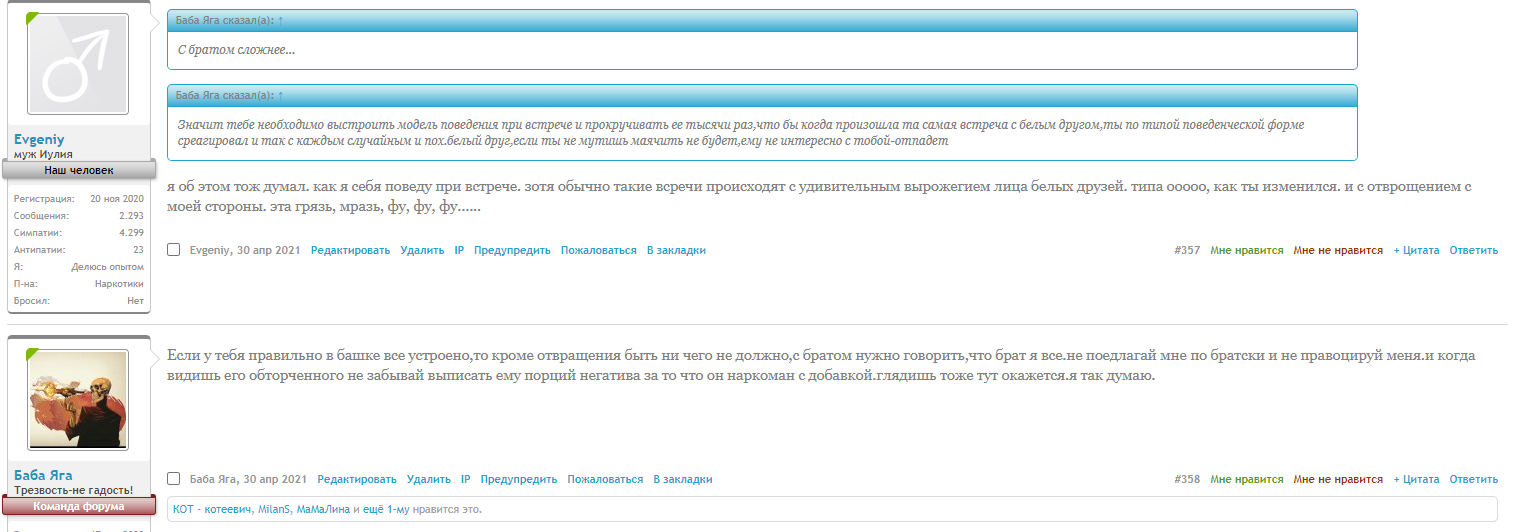
Task: Expand likes list via ещё 1-му
Action: point(386,509)
